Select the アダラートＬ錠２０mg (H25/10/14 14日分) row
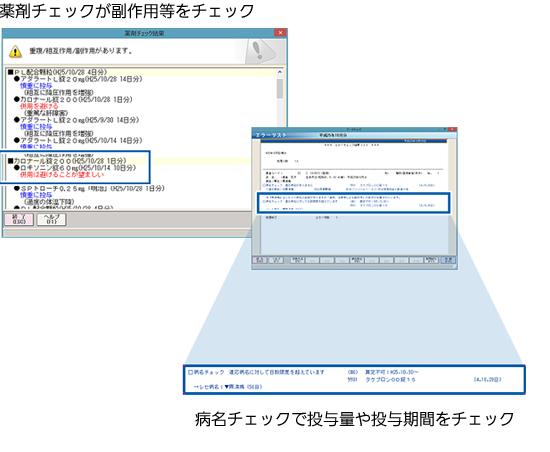550x452 pixels. pos(78,141)
